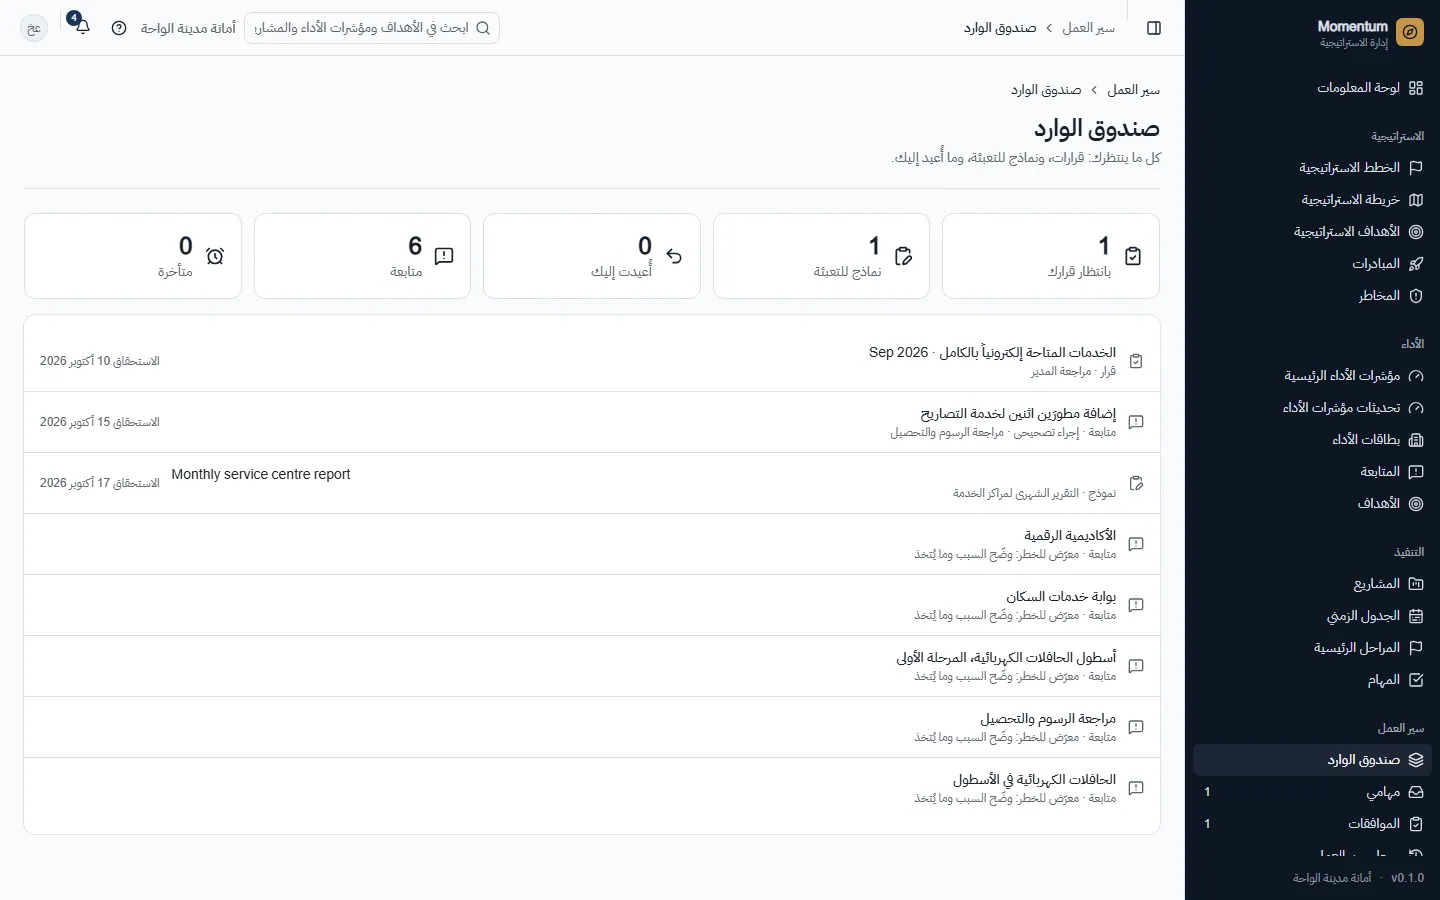Viewport: 1440px width, 900px height.
Task: Click the decision icon on الخدمات المتاحة row
Action: [1136, 361]
